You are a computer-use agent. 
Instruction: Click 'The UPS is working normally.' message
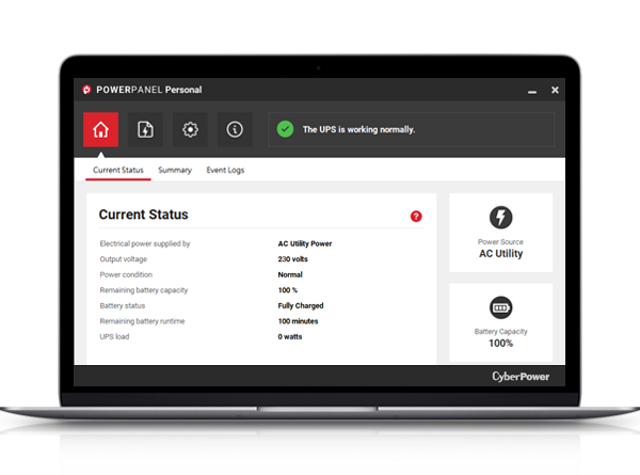[x=359, y=130]
